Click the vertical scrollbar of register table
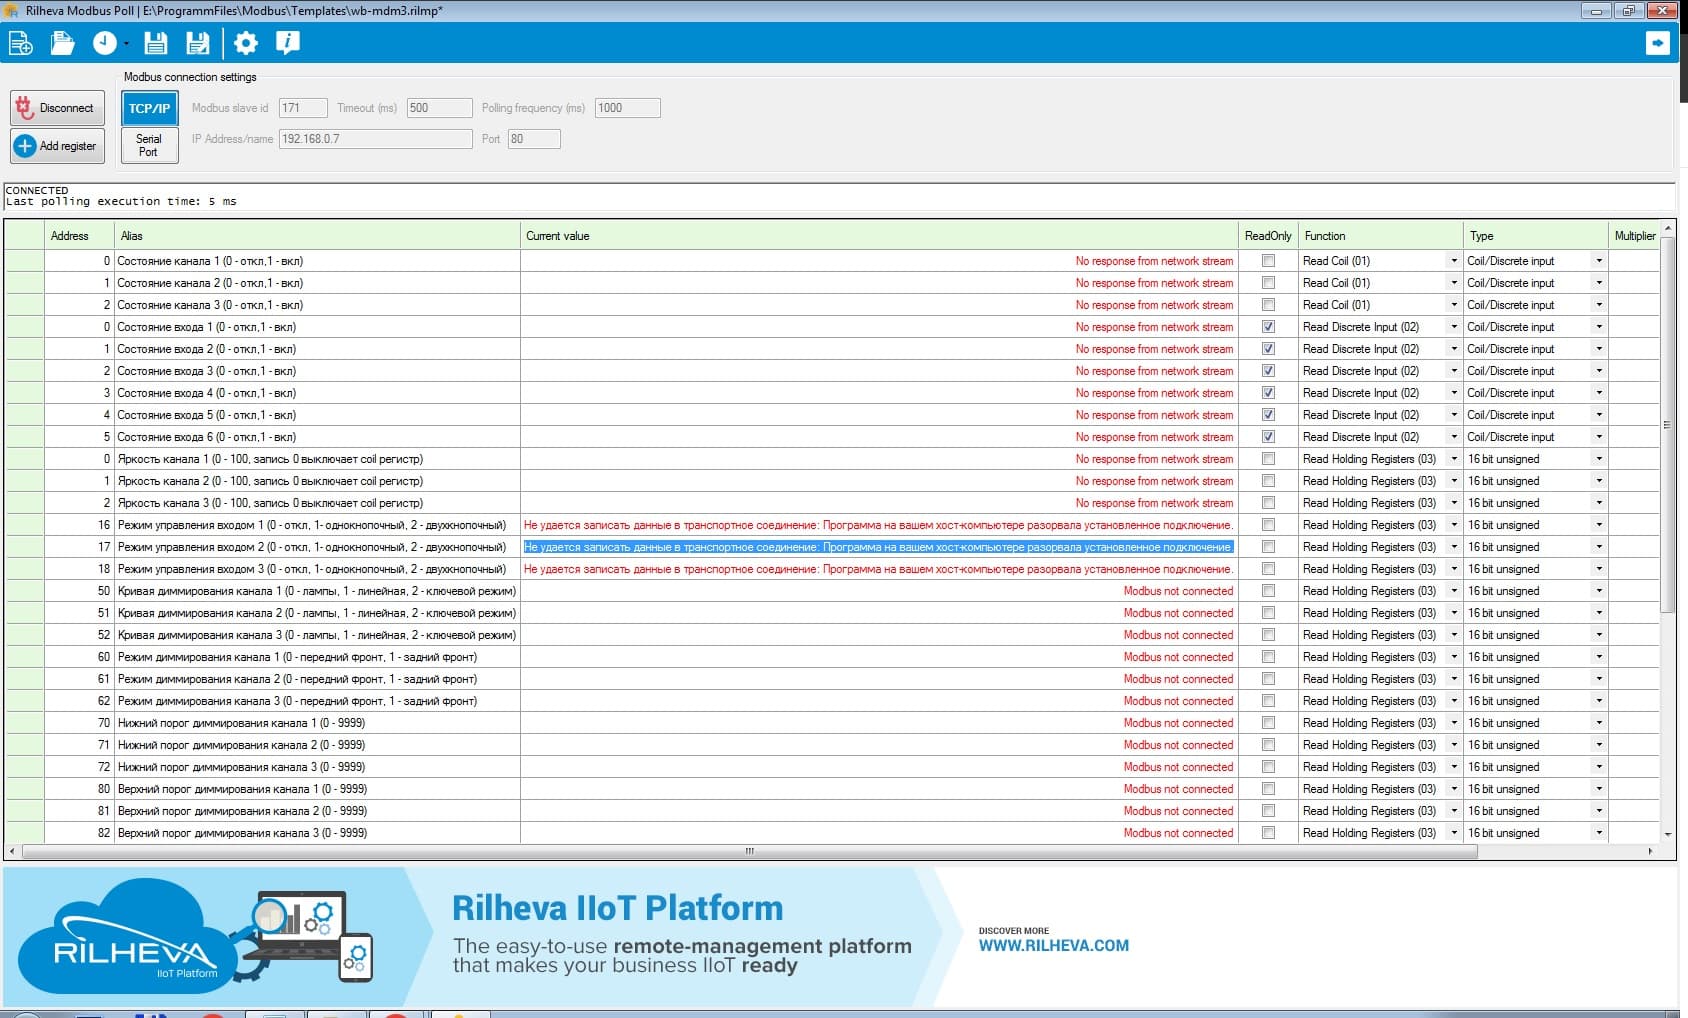Viewport: 1688px width, 1018px height. point(1667,424)
